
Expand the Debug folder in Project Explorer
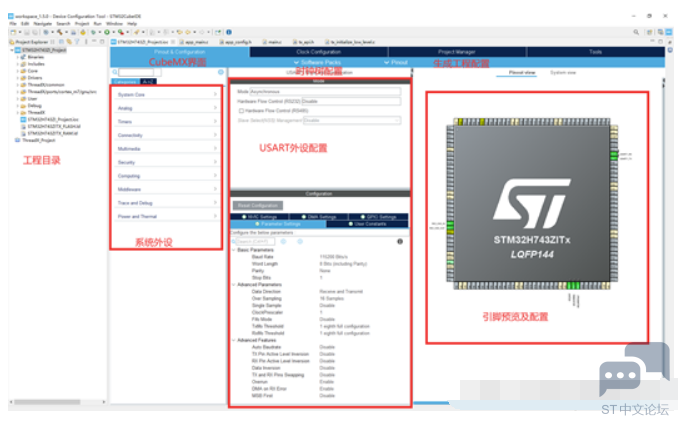coord(18,105)
